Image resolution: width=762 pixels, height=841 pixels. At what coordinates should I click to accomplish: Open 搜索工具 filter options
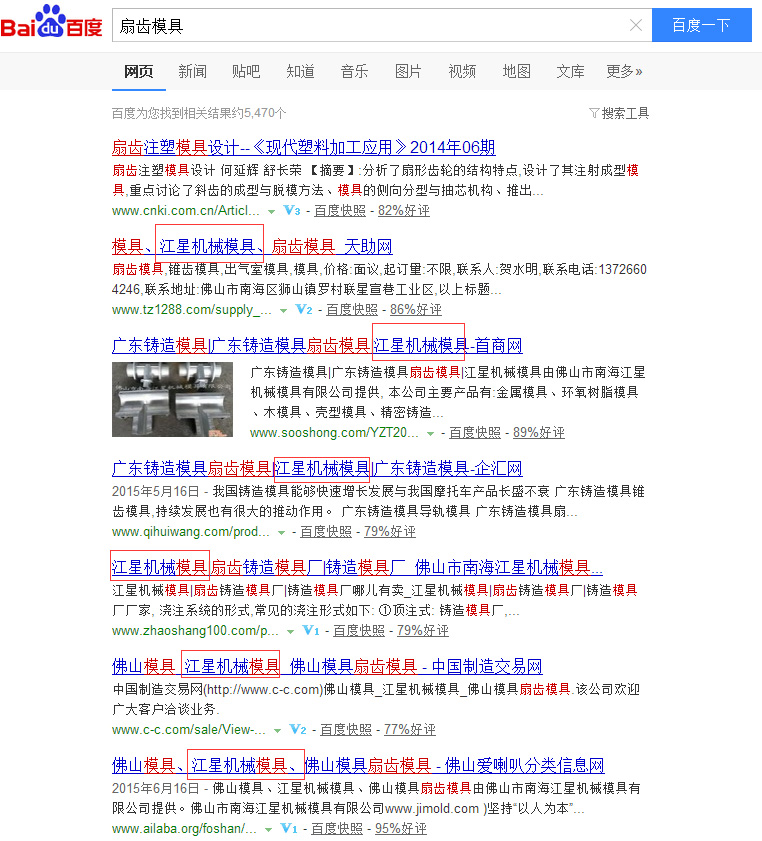click(x=619, y=113)
